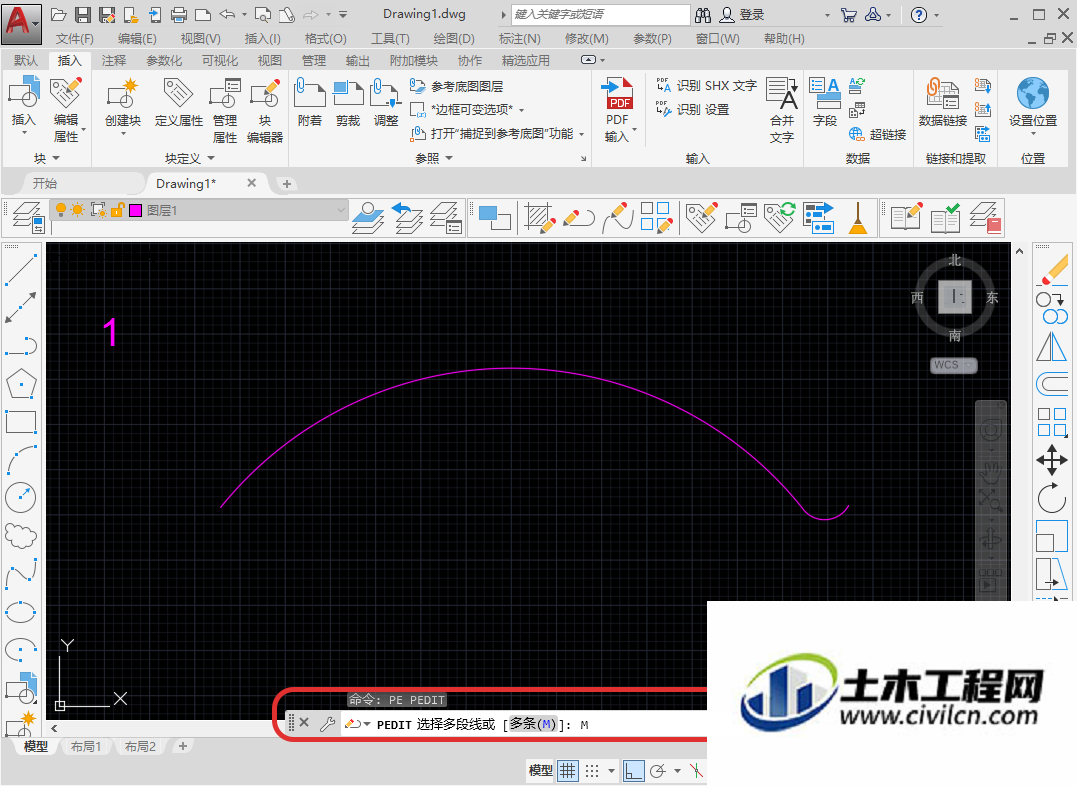Select the Circle tool in the left toolbar

pos(21,497)
